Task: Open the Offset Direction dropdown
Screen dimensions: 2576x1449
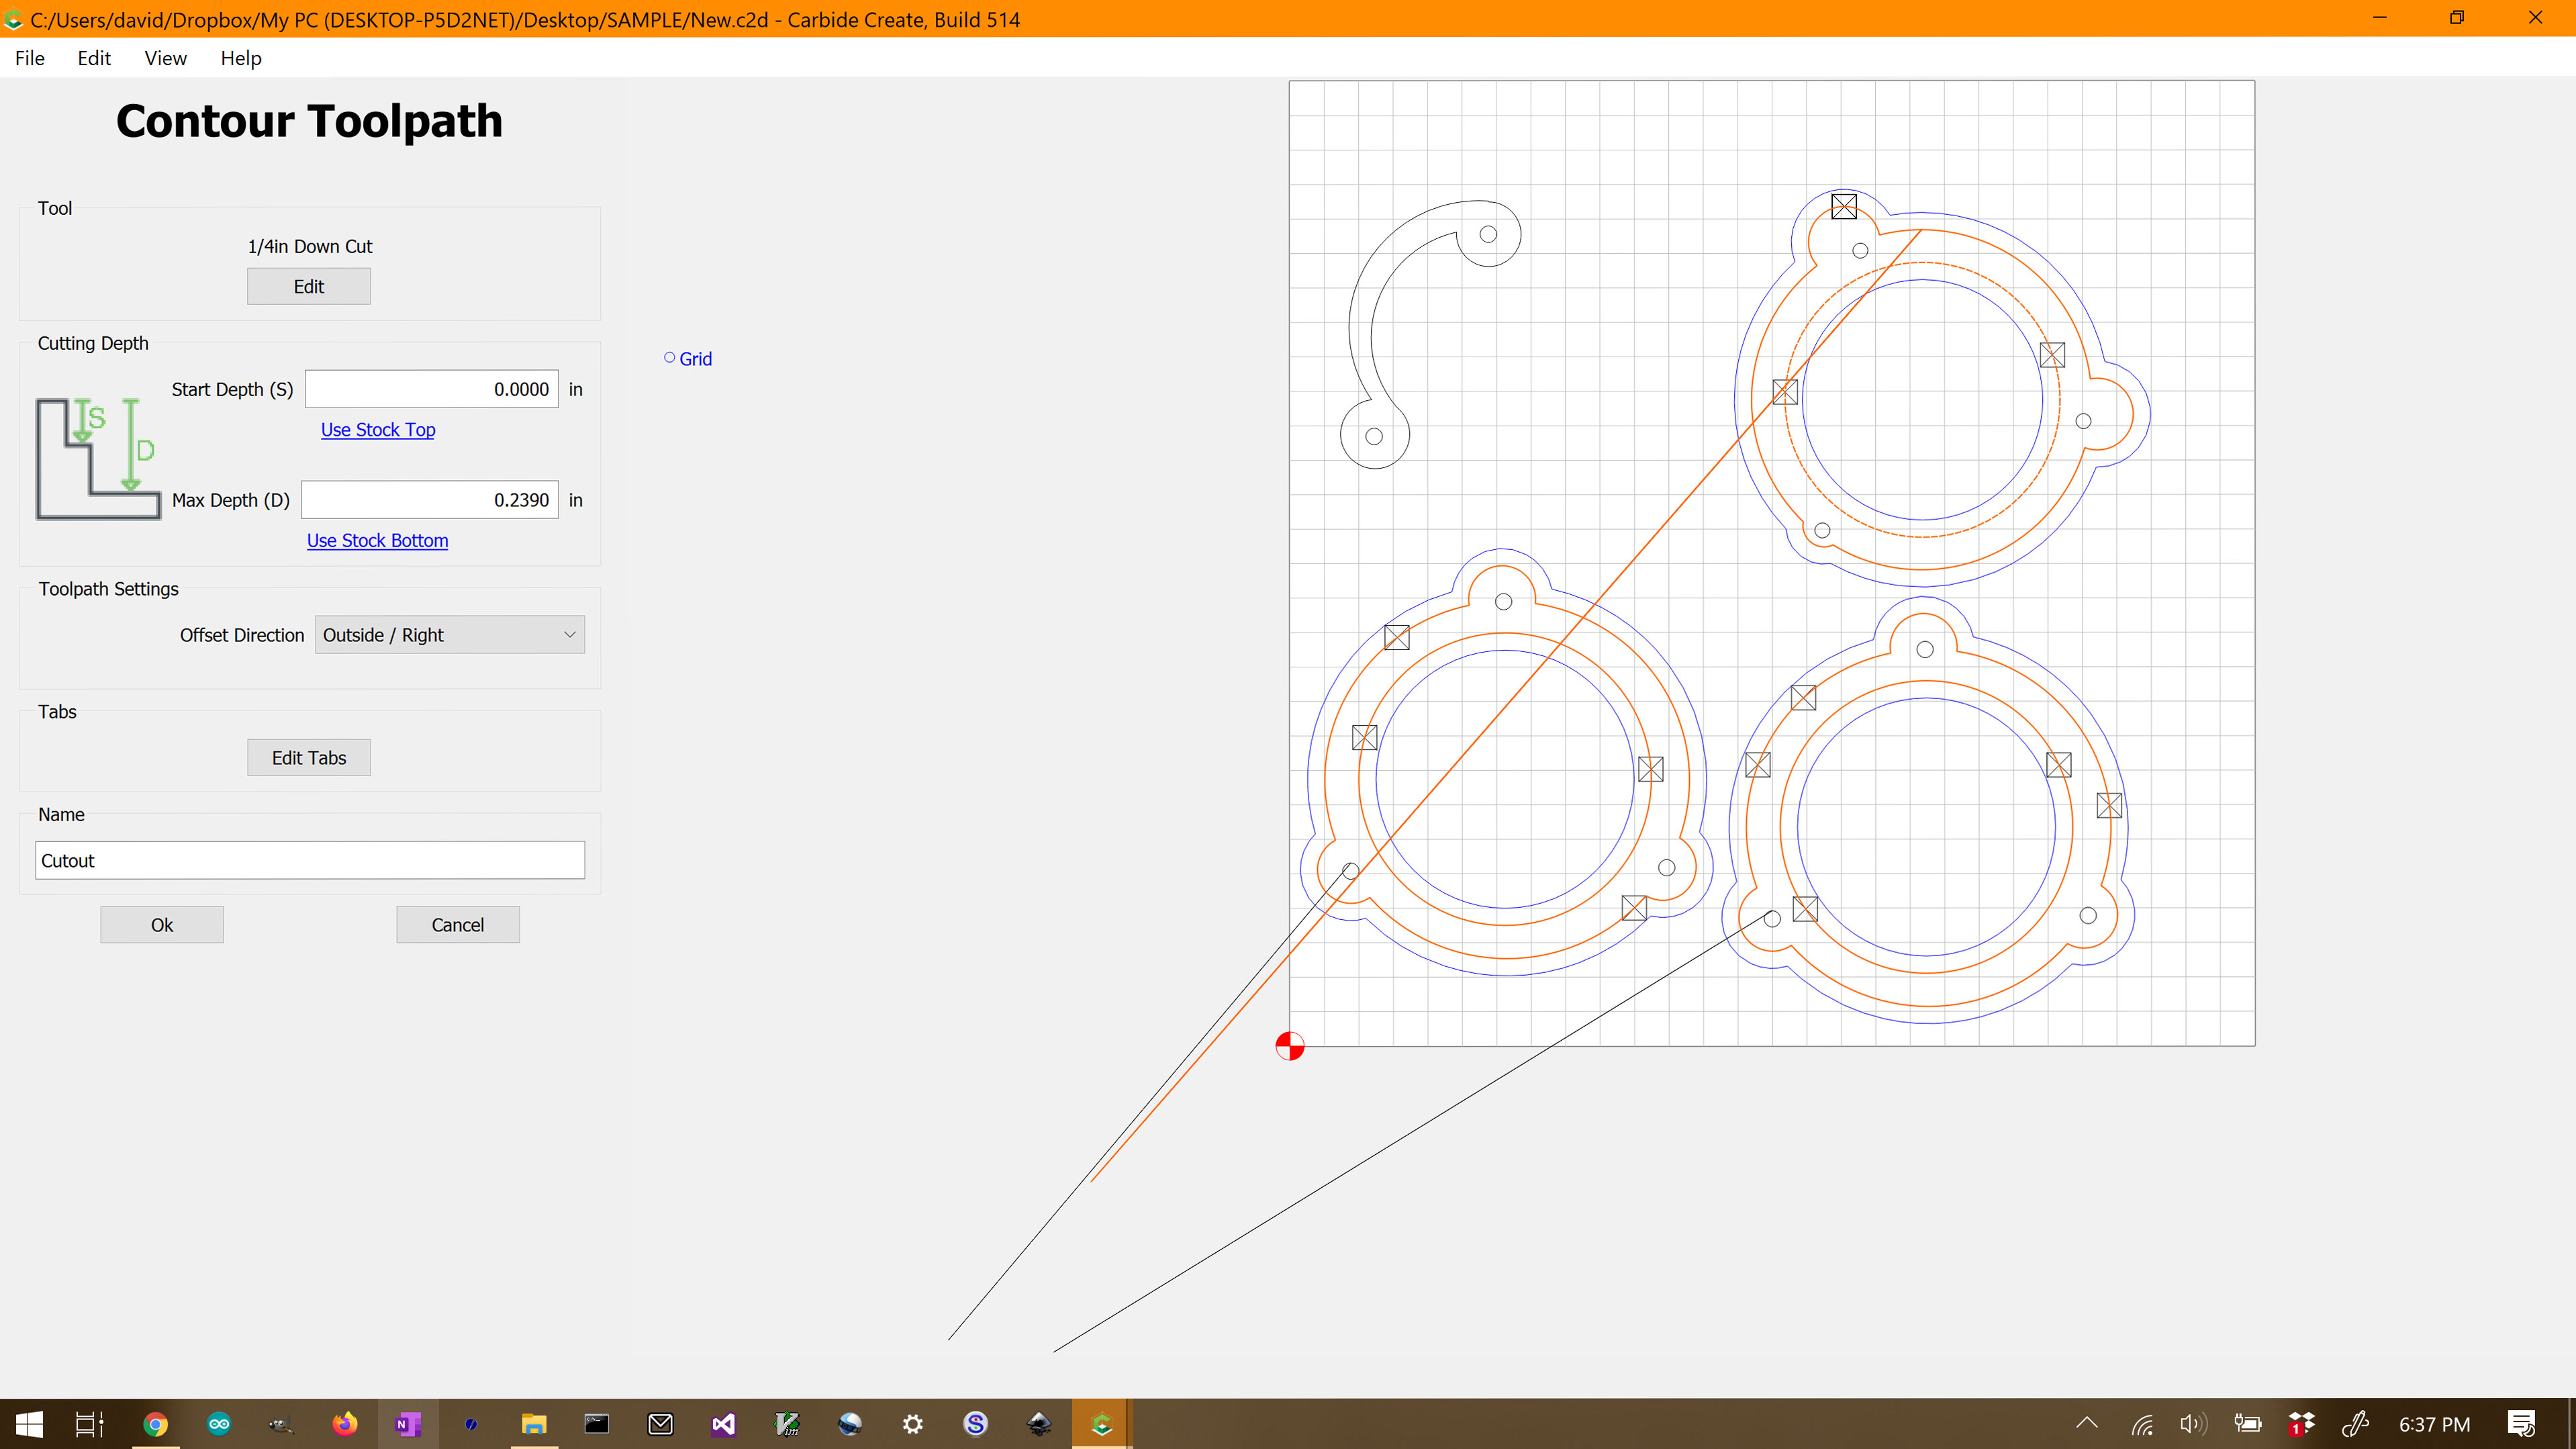Action: click(x=450, y=635)
